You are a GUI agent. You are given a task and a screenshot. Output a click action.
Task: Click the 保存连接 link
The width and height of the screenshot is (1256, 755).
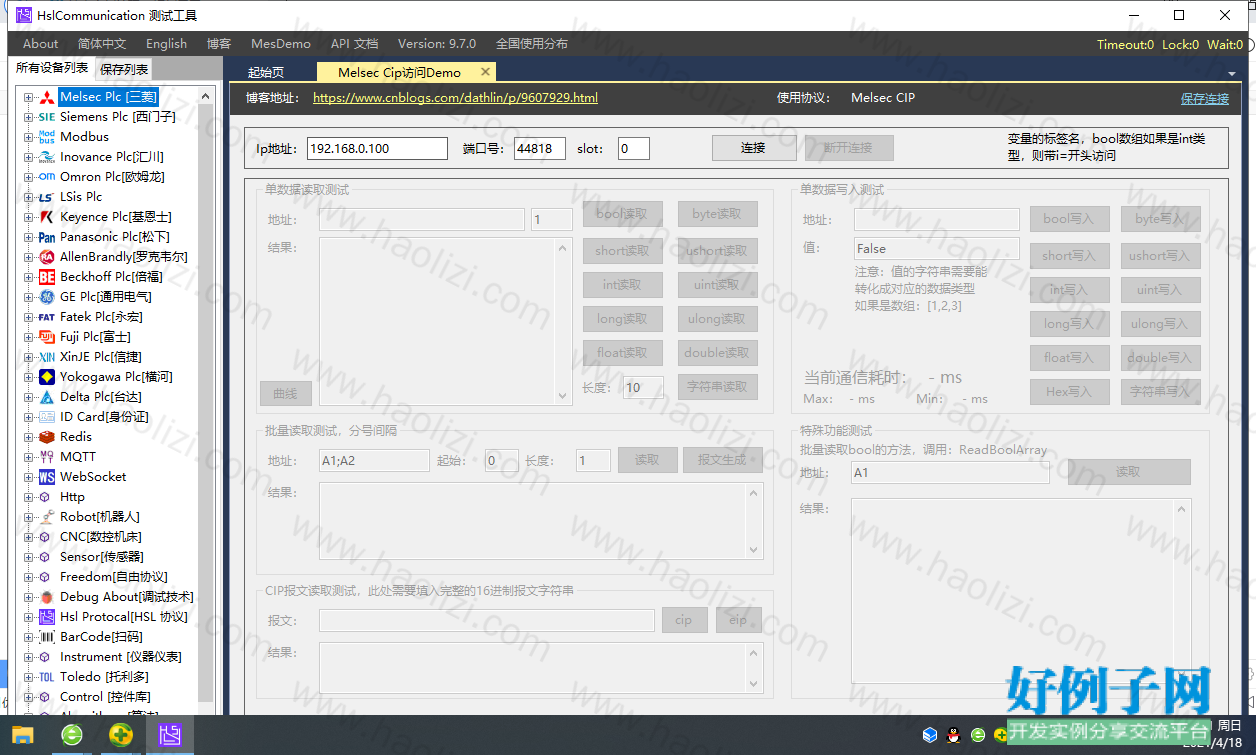pos(1205,99)
